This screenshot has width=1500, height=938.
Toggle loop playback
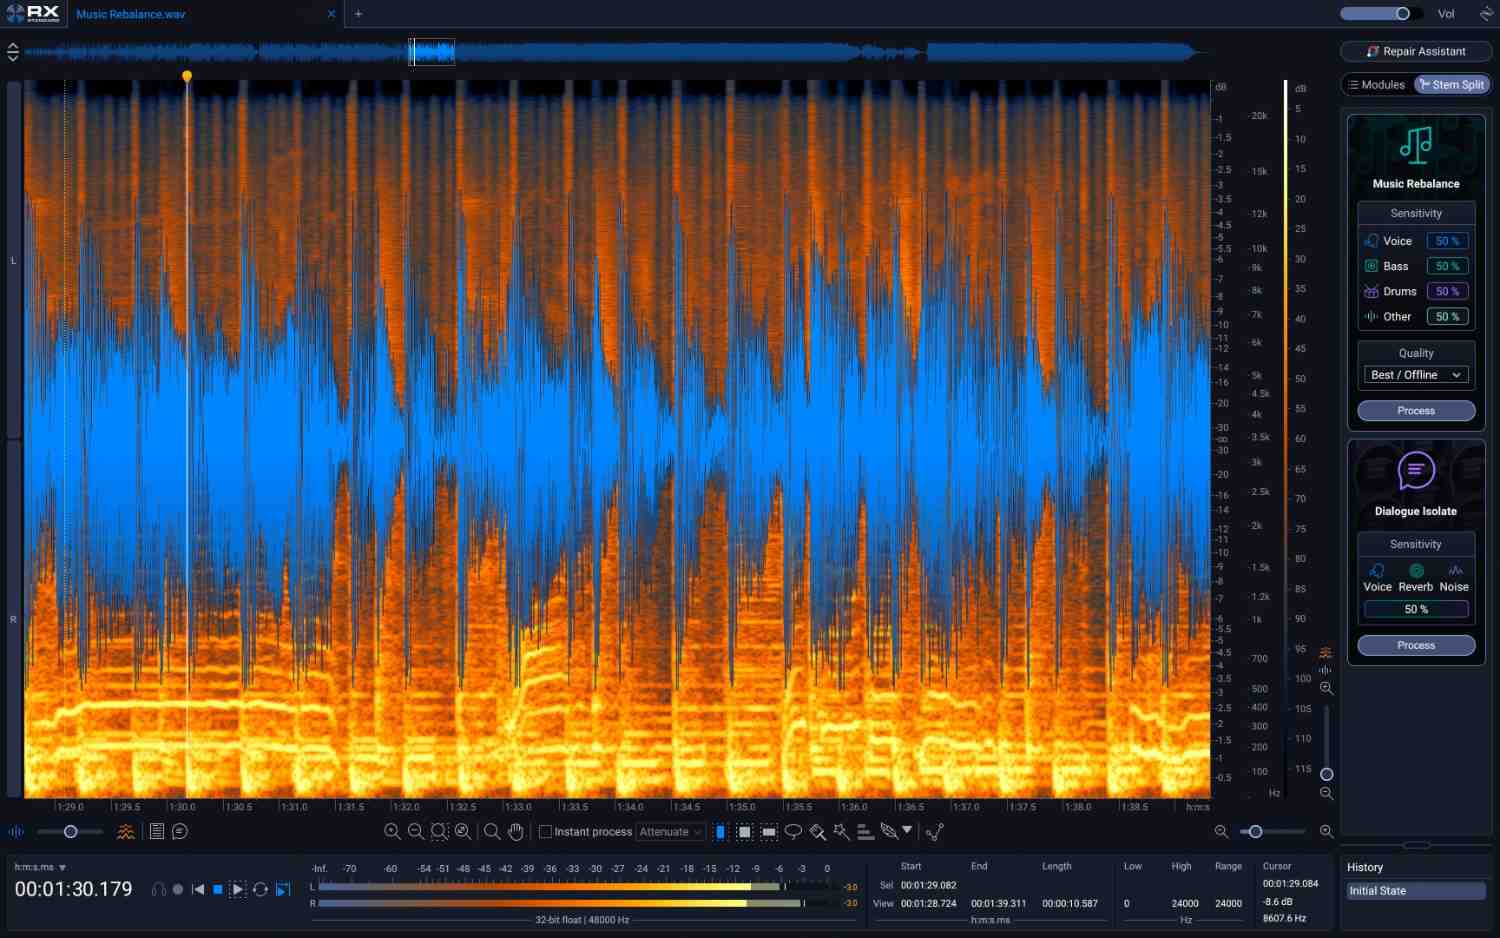coord(260,889)
